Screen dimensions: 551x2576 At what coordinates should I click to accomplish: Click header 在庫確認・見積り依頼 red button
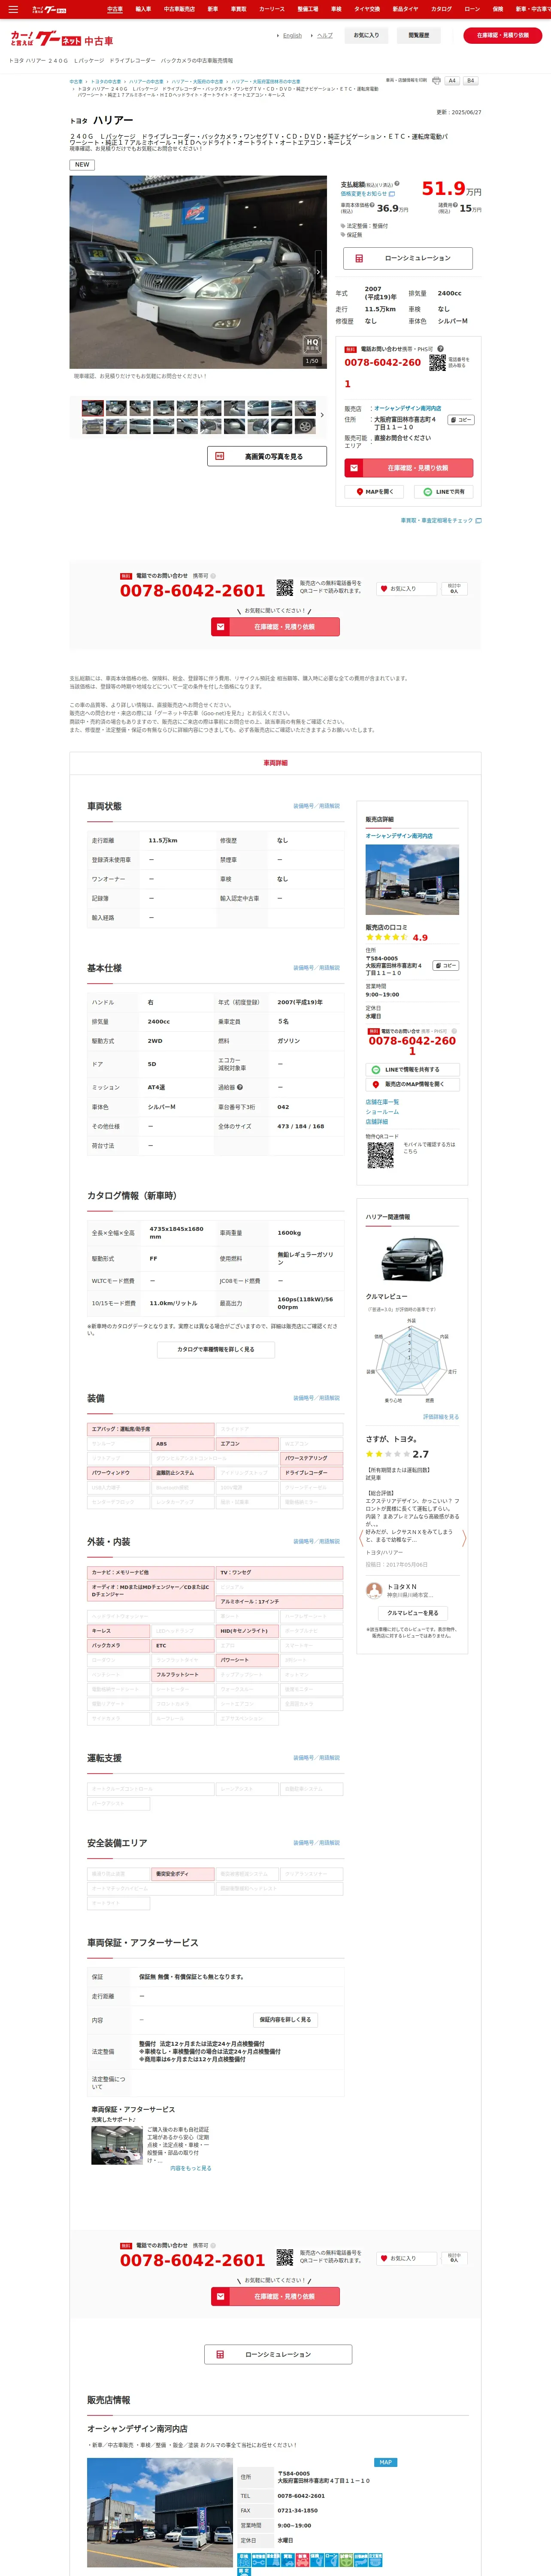(502, 35)
